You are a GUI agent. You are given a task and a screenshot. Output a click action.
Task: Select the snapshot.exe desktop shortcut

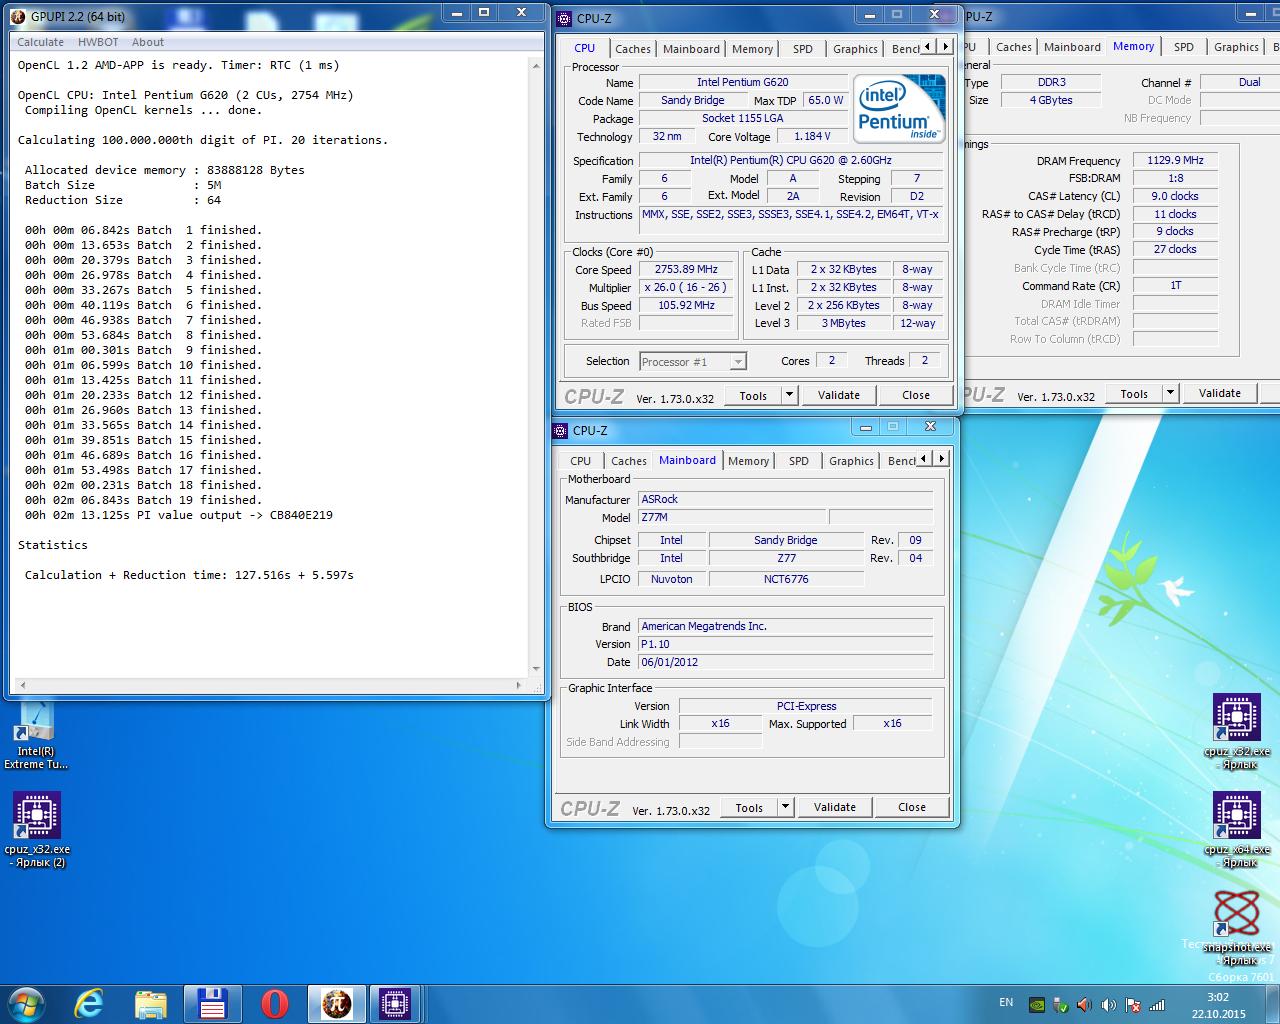click(1237, 928)
